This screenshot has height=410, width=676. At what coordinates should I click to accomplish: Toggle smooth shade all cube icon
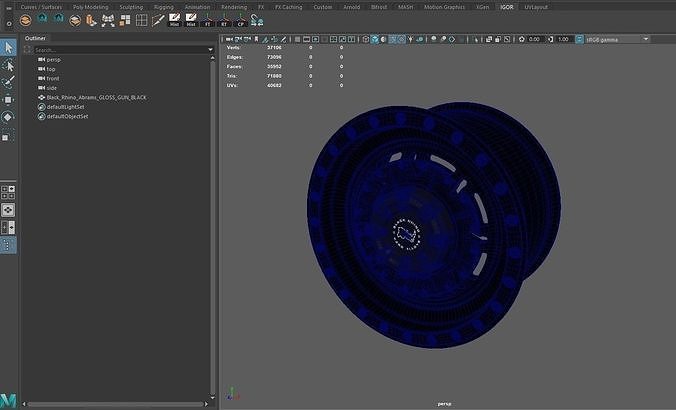375,39
